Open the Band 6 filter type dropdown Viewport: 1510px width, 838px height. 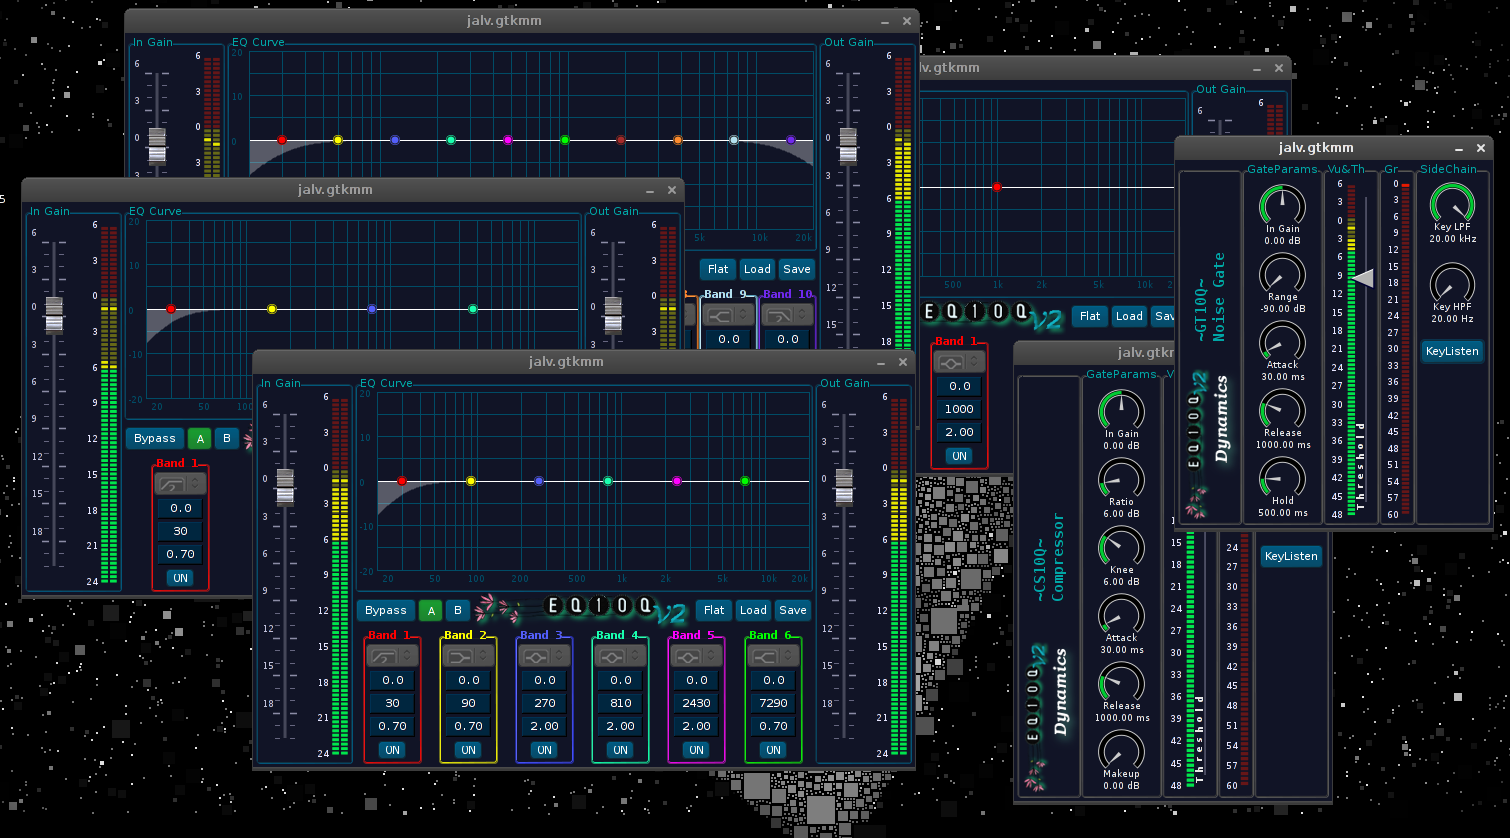coord(773,656)
